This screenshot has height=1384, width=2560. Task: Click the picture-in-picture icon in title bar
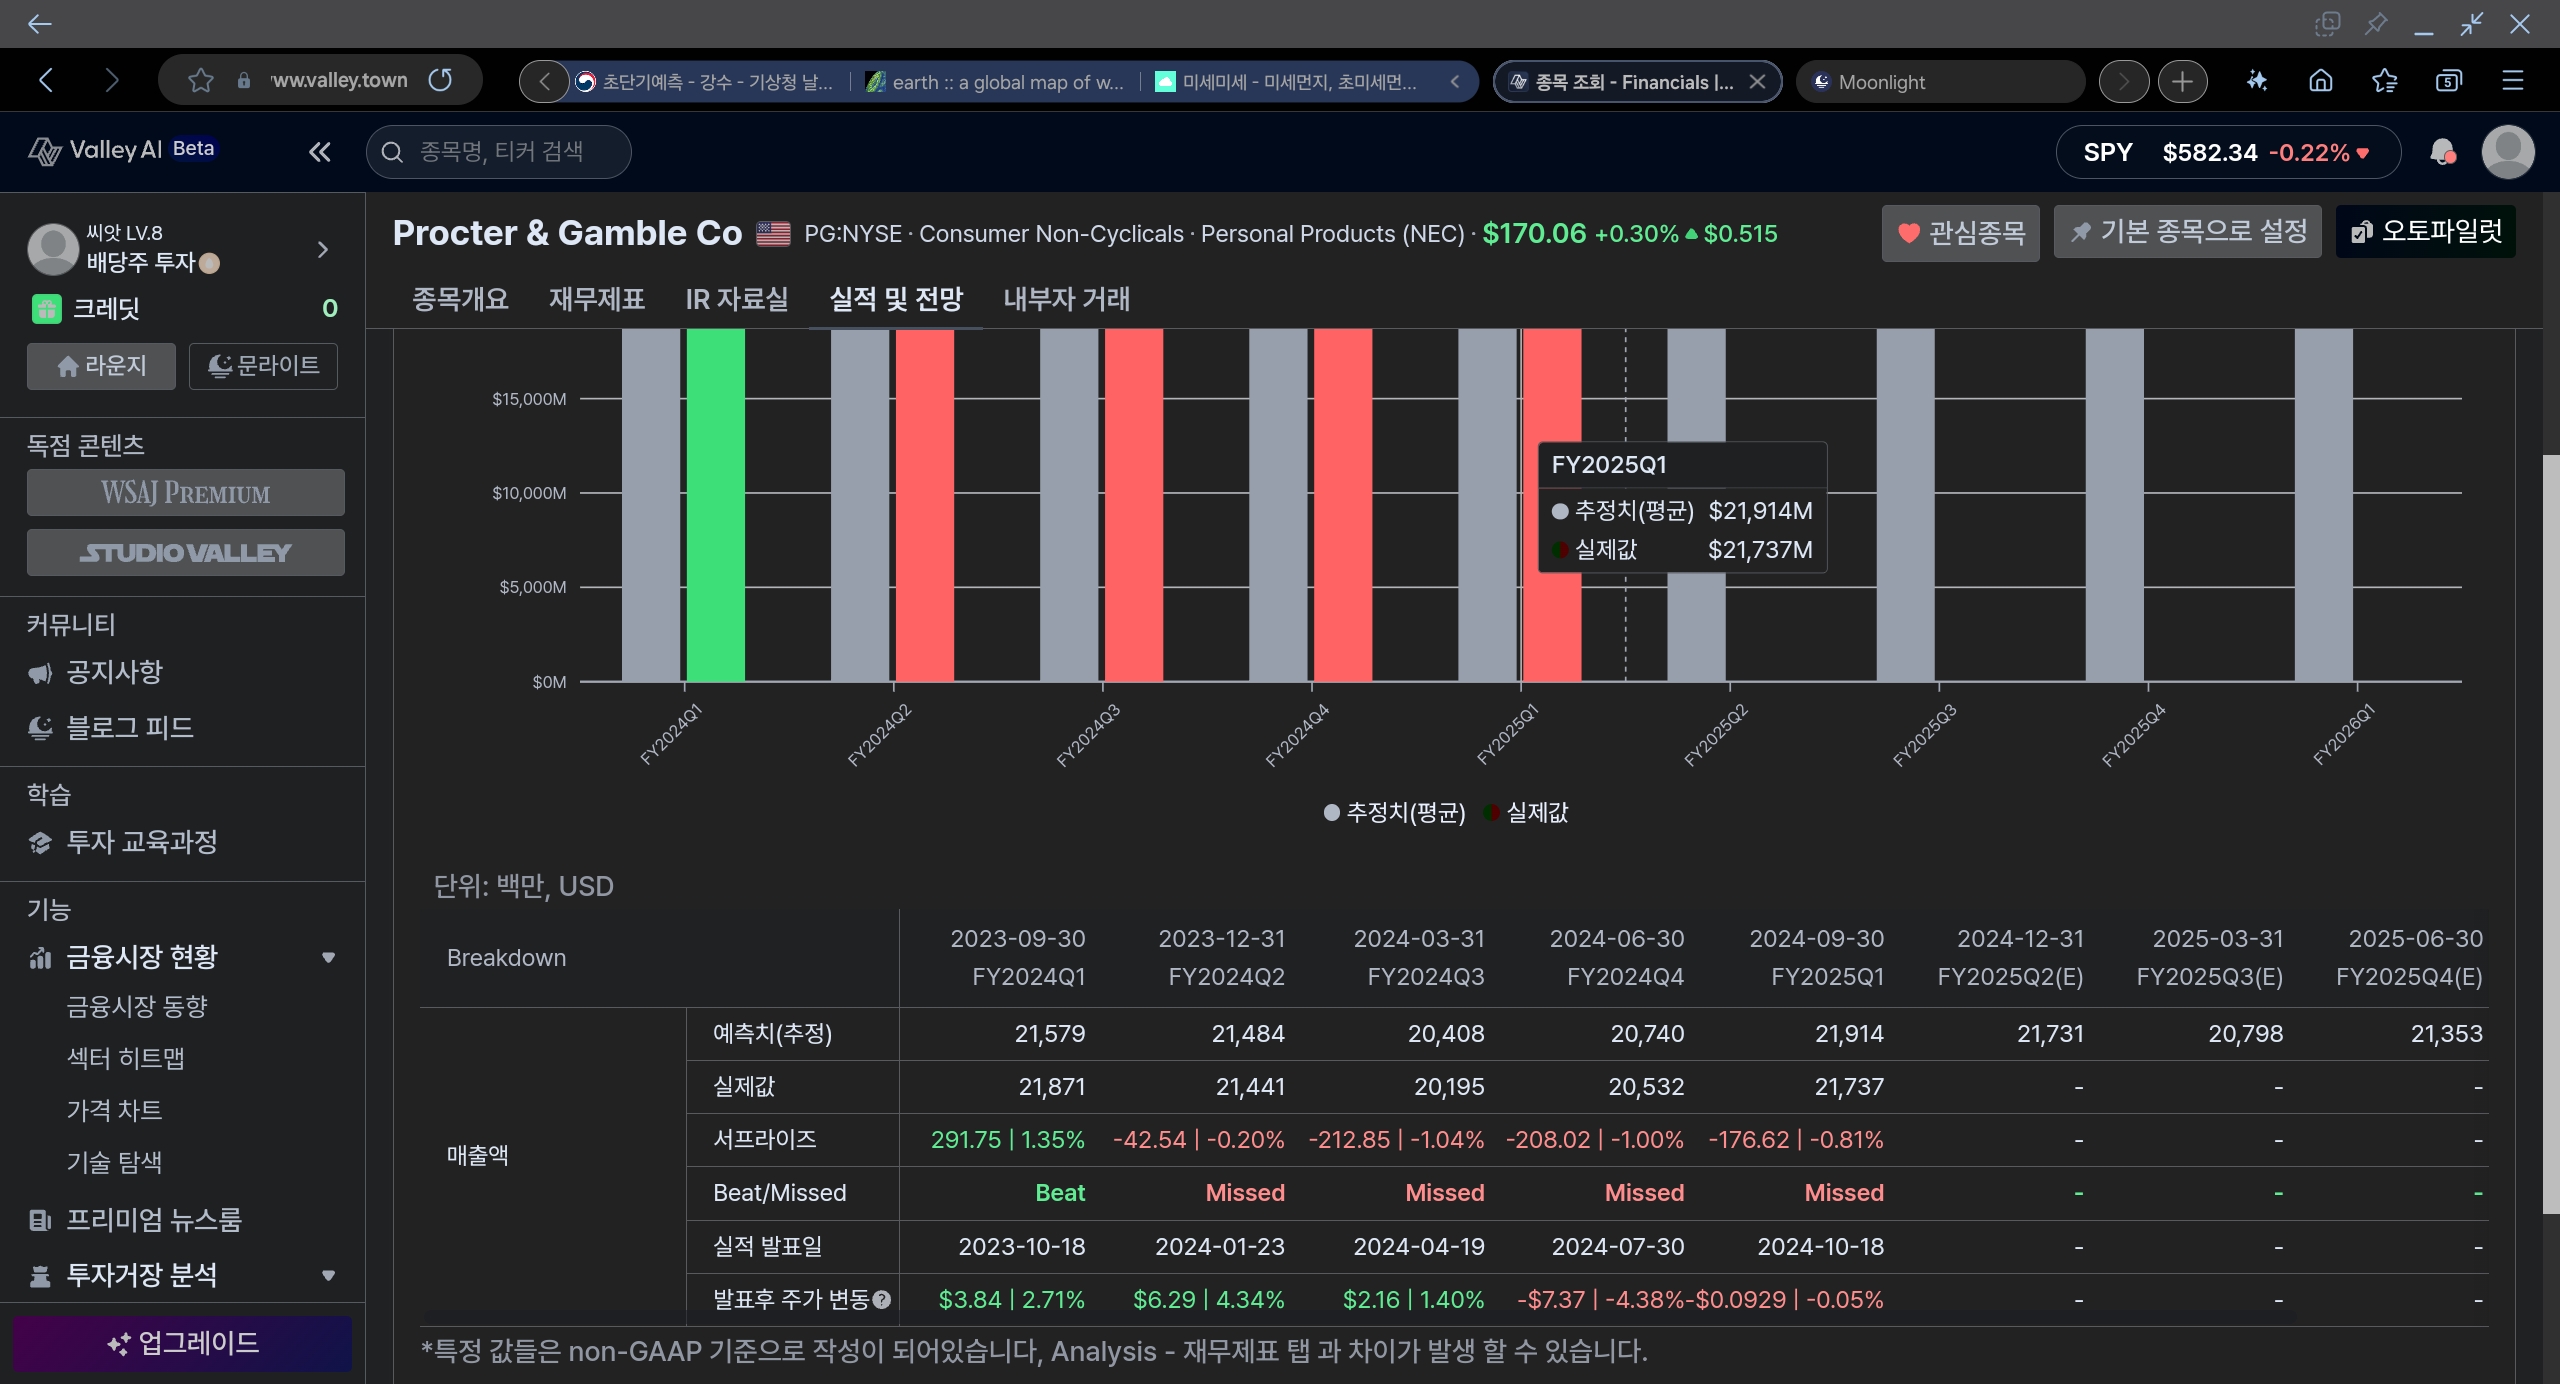tap(2328, 23)
